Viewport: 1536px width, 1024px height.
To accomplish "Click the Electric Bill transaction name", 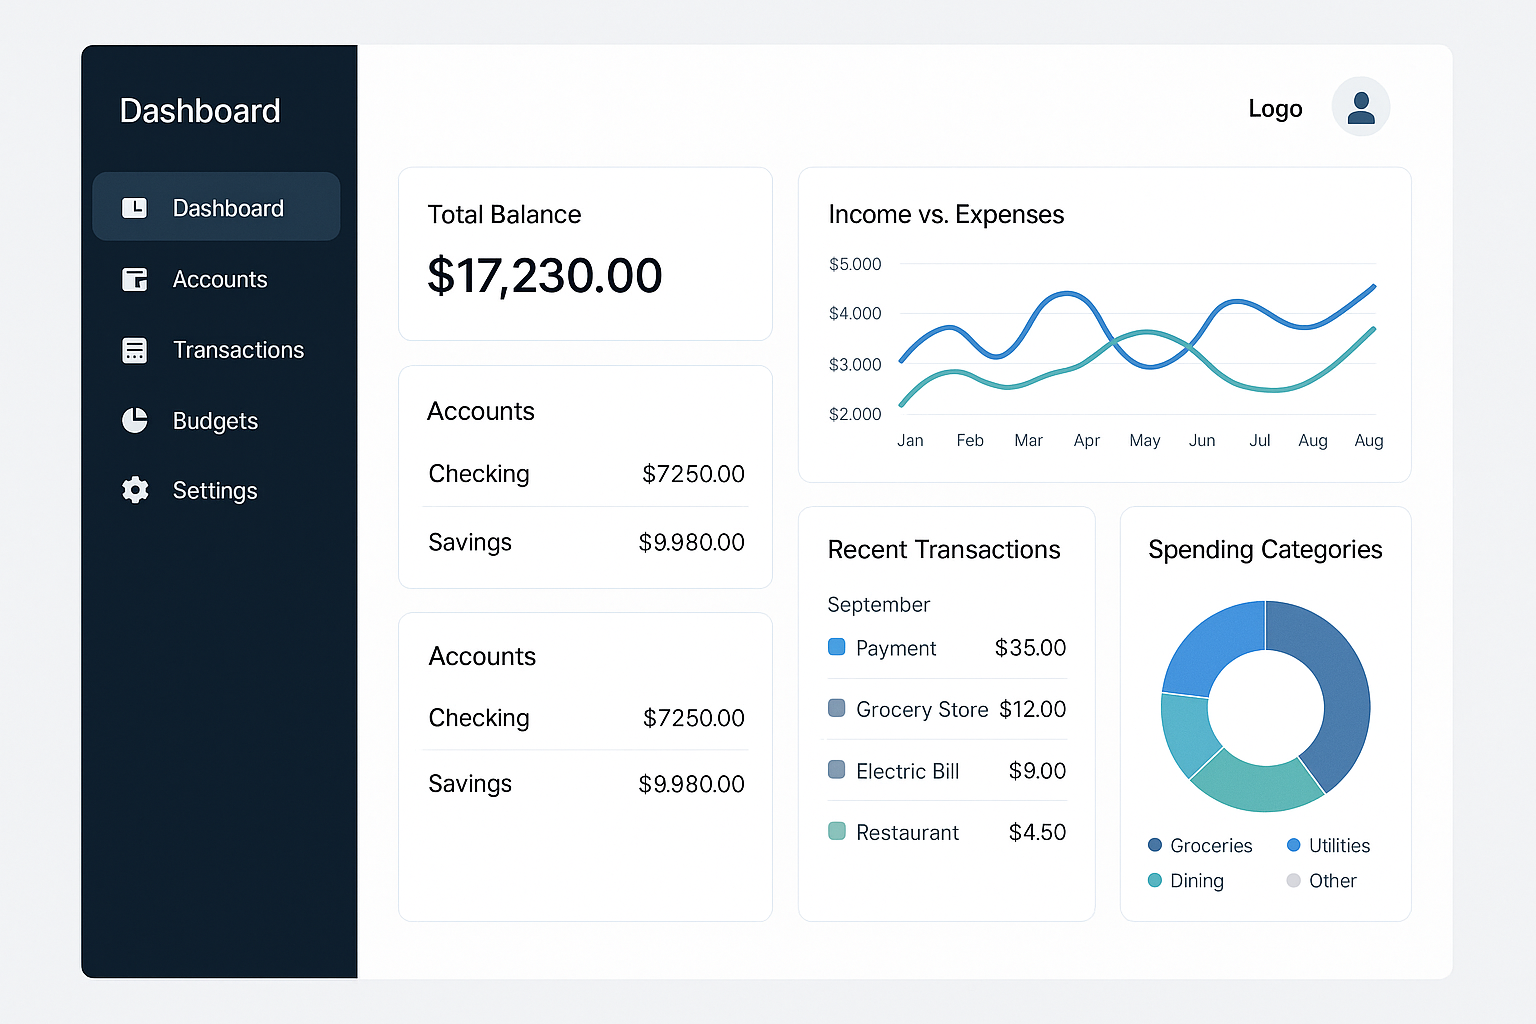I will 908,771.
